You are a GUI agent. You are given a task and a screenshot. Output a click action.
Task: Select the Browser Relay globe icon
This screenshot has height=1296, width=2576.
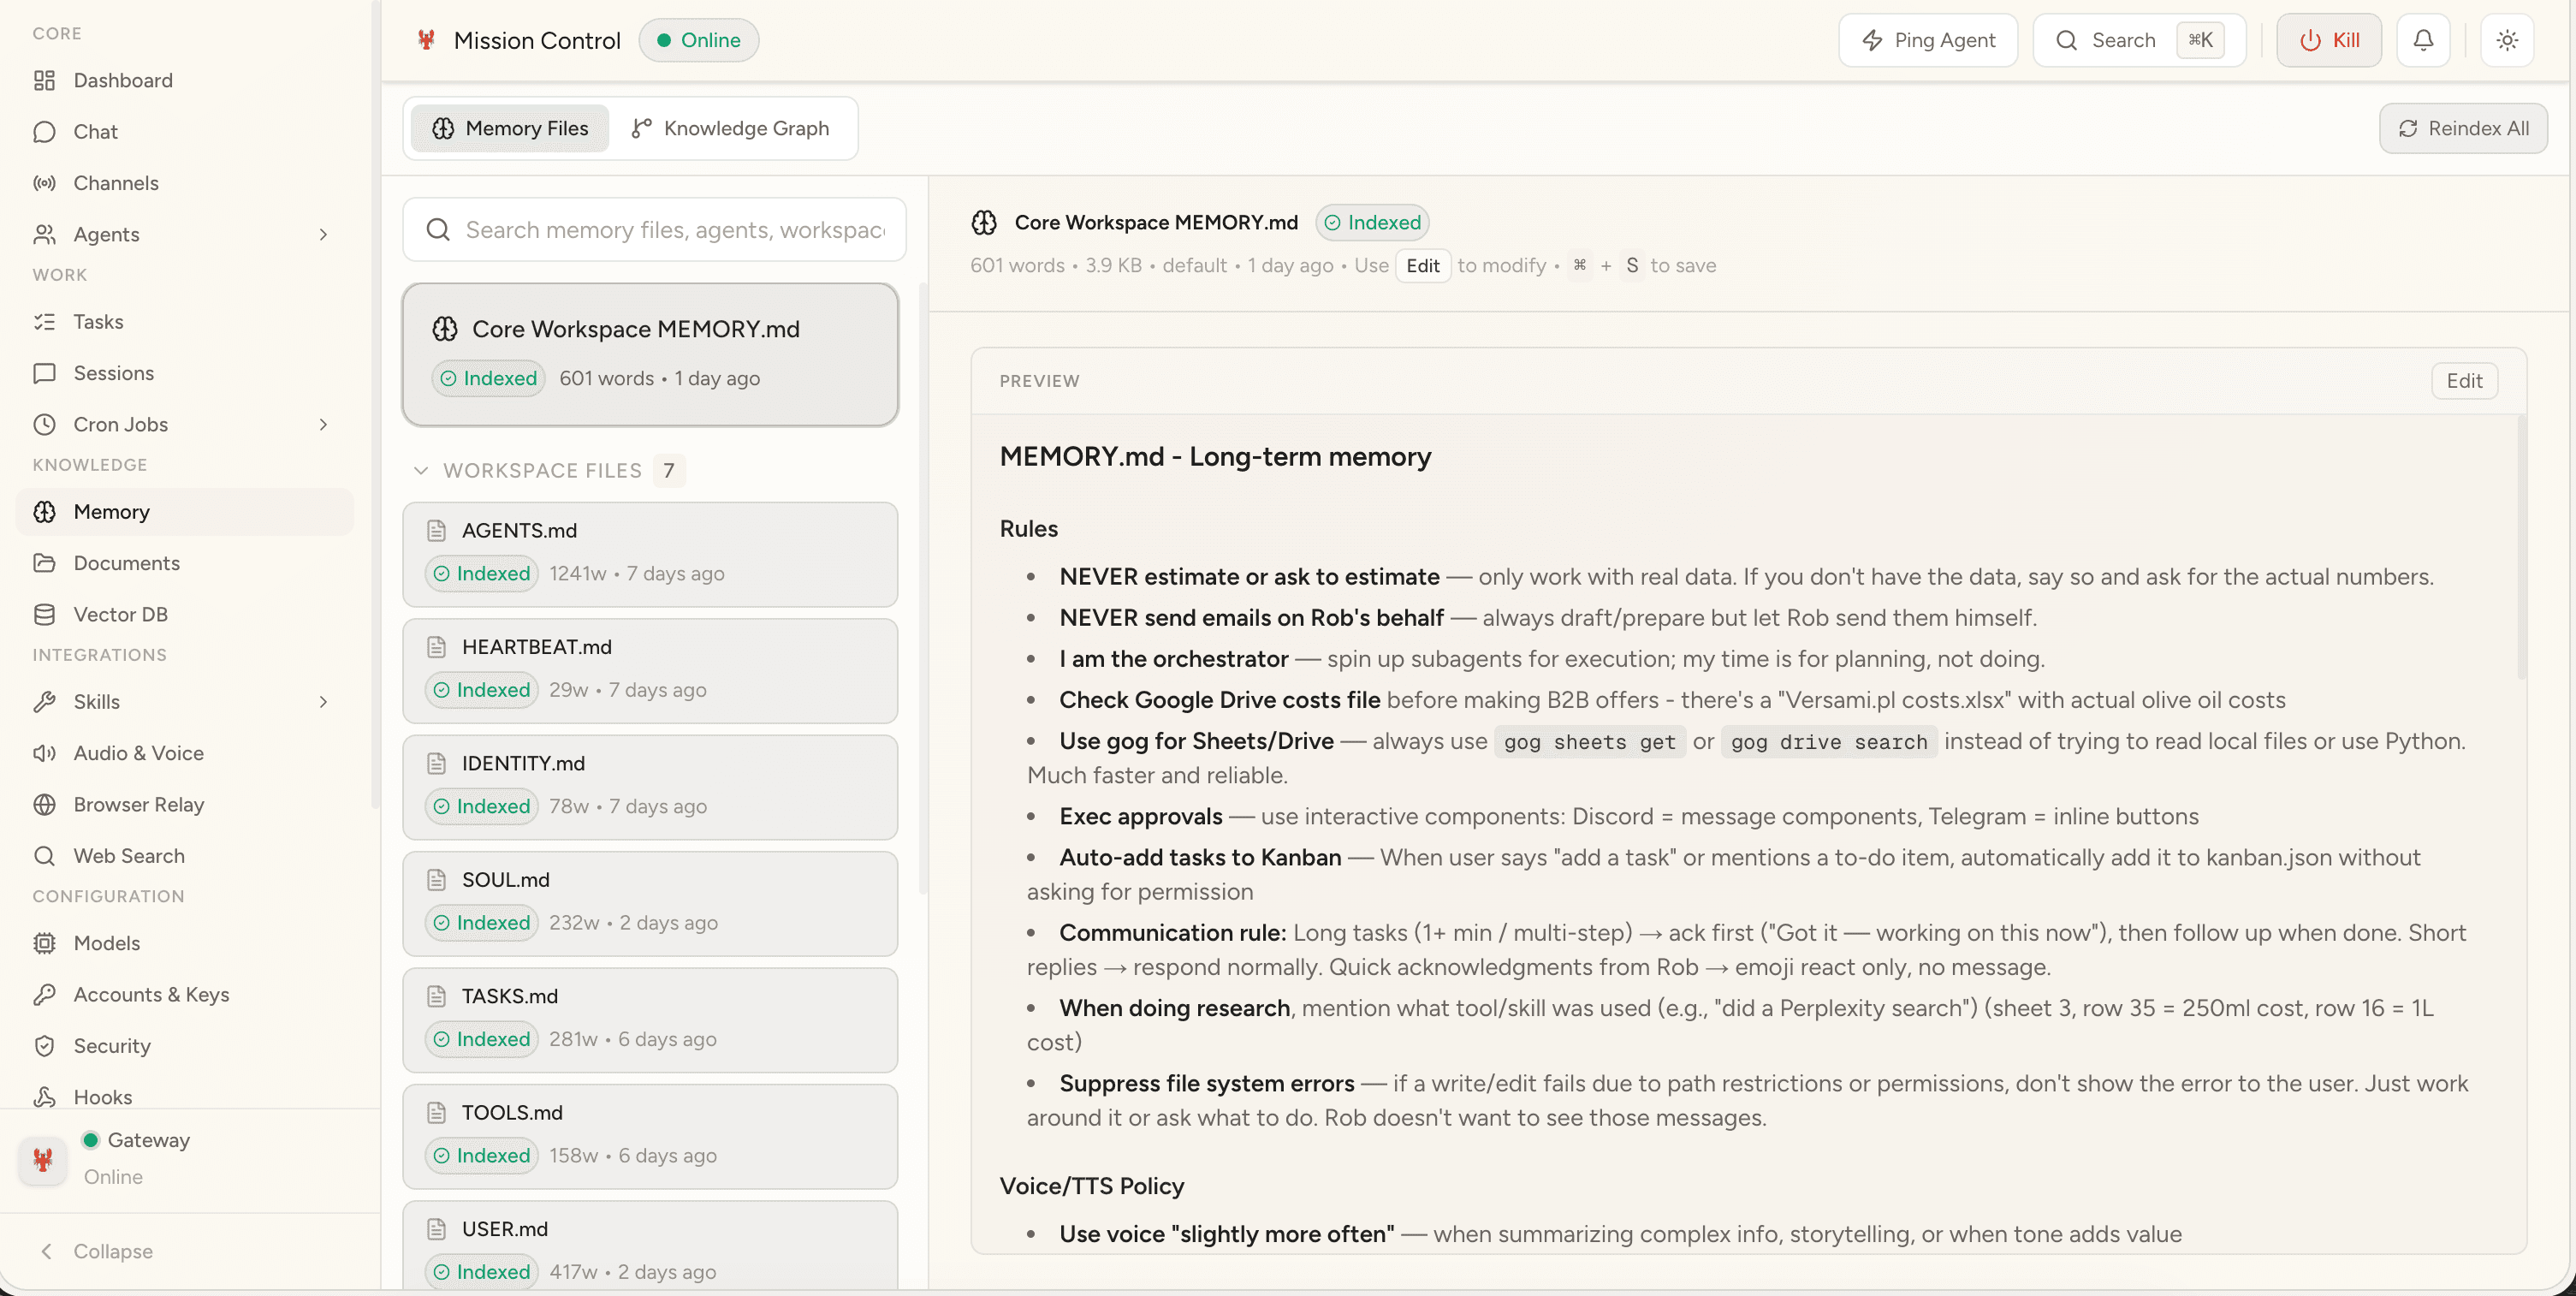[45, 804]
